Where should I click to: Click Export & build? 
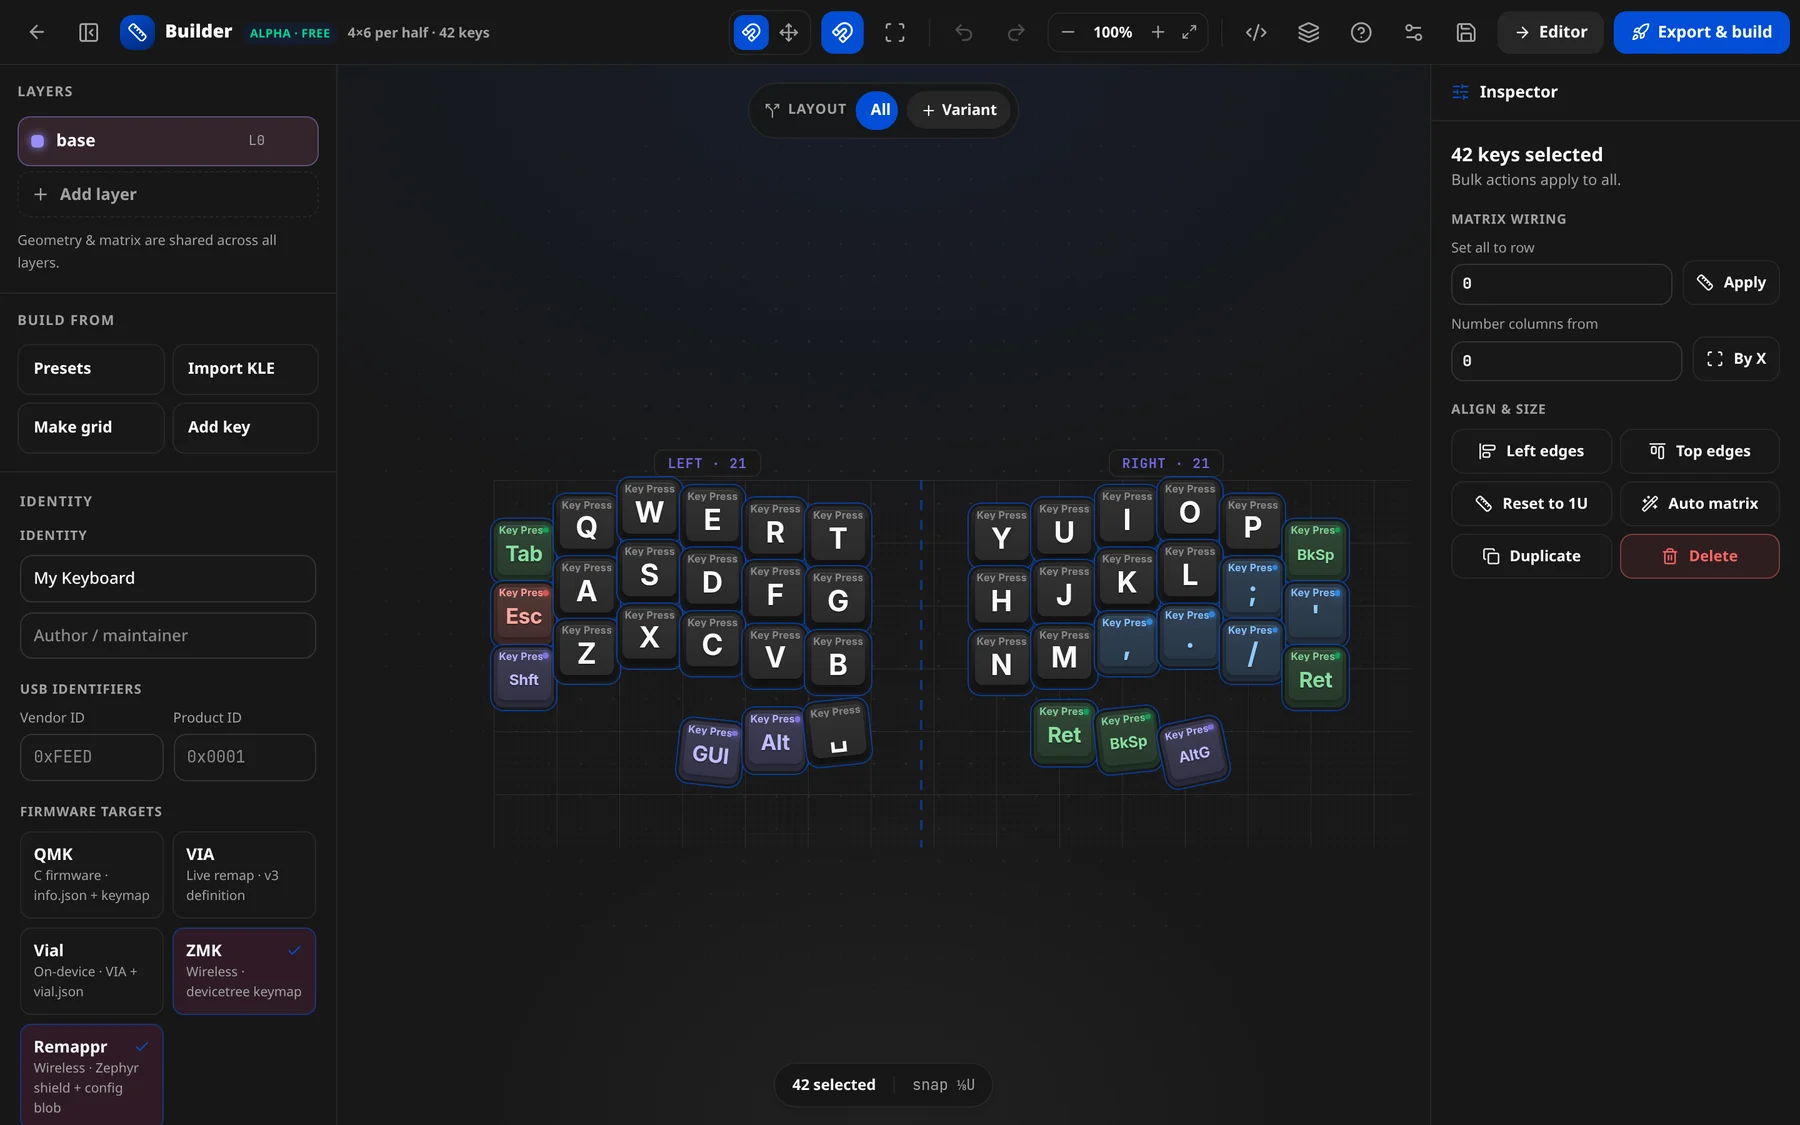coord(1701,32)
